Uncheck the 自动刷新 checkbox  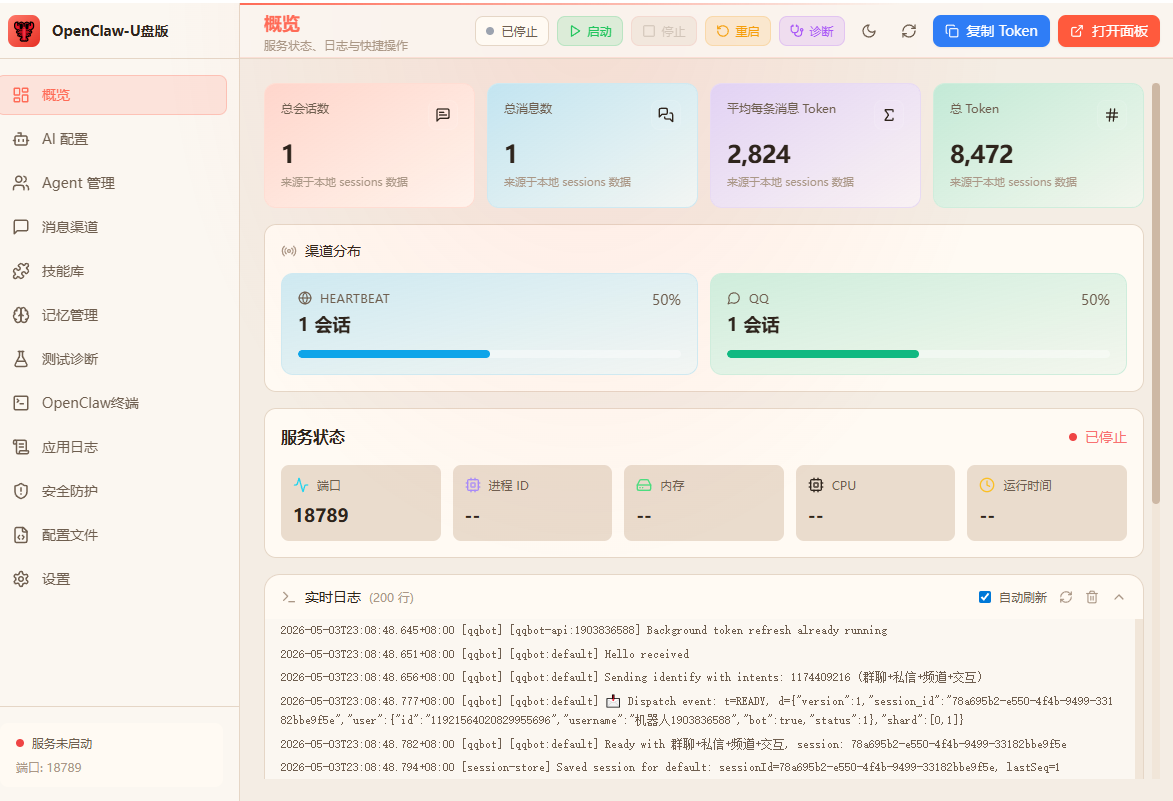[985, 598]
